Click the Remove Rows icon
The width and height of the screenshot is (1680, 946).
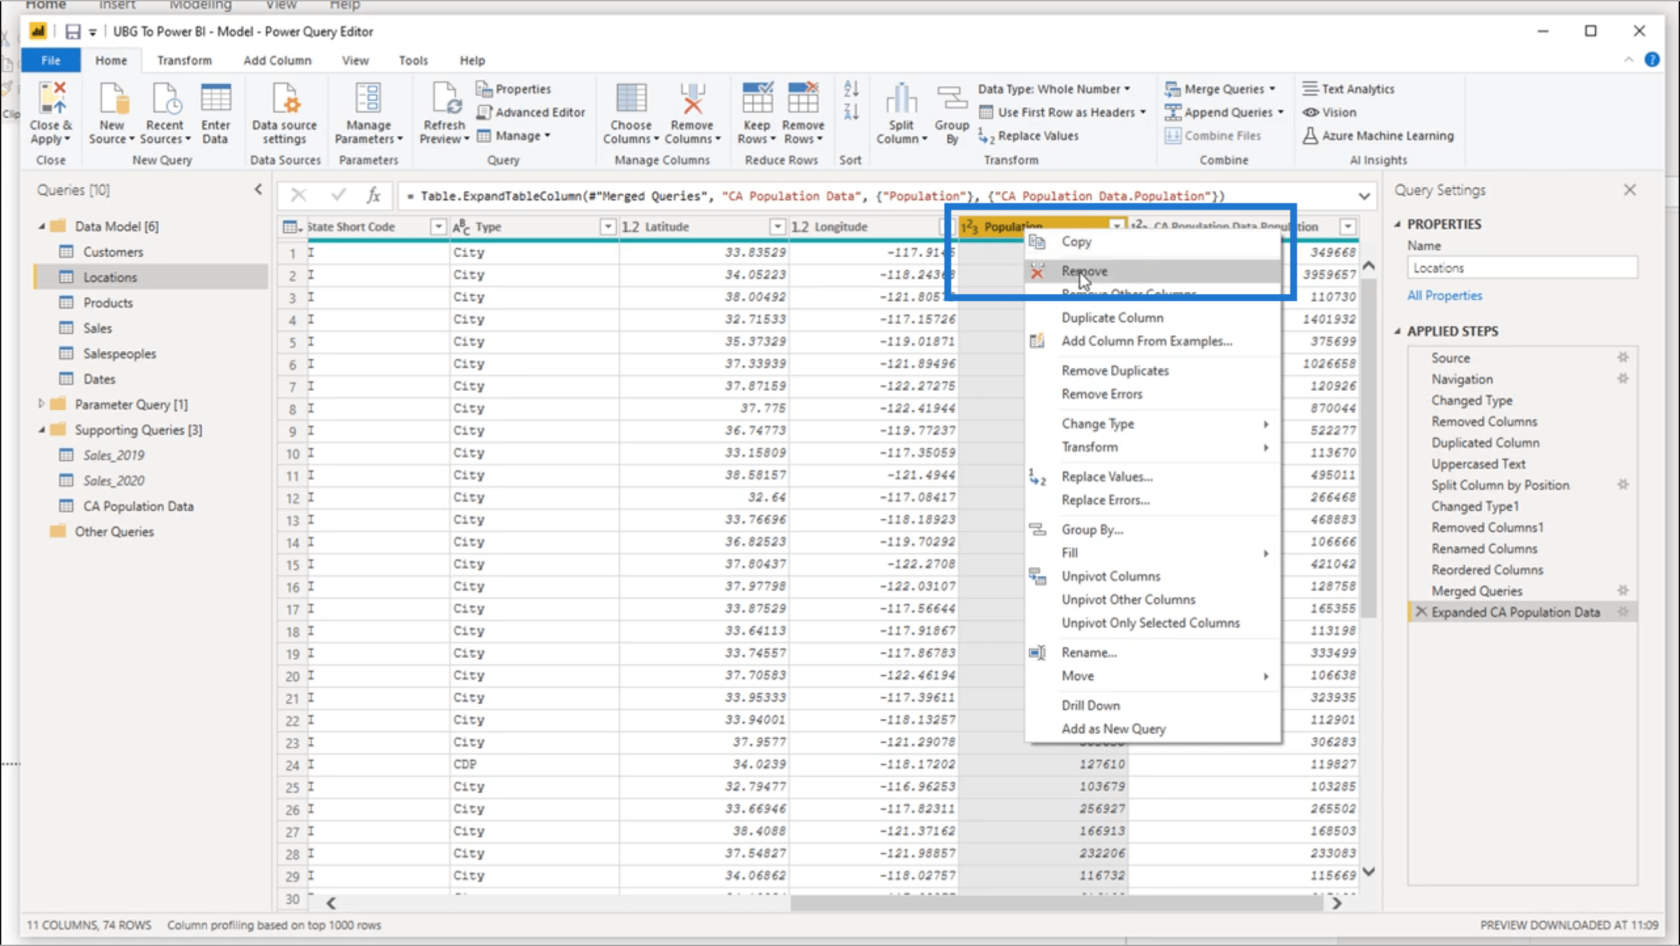pyautogui.click(x=803, y=99)
